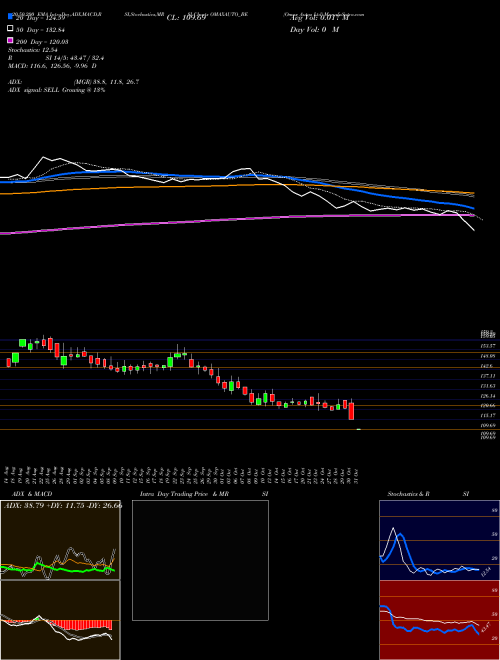500x660 pixels.
Task: Open the red RSI chart panel
Action: [439, 620]
